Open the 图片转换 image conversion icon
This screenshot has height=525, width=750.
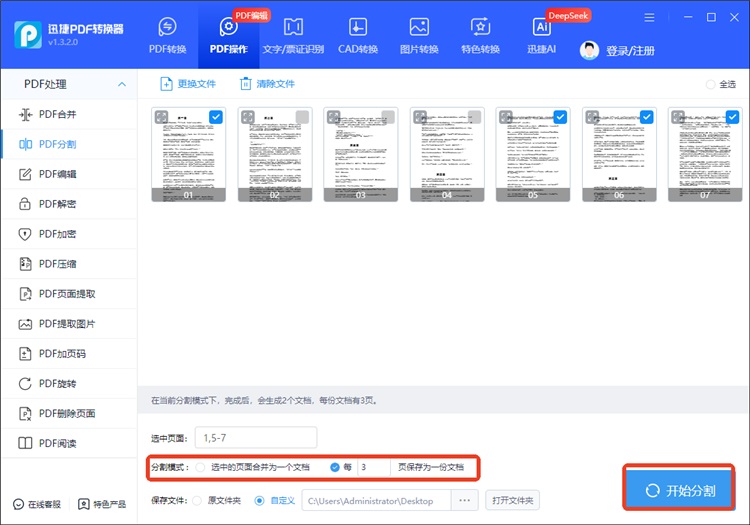coord(419,28)
